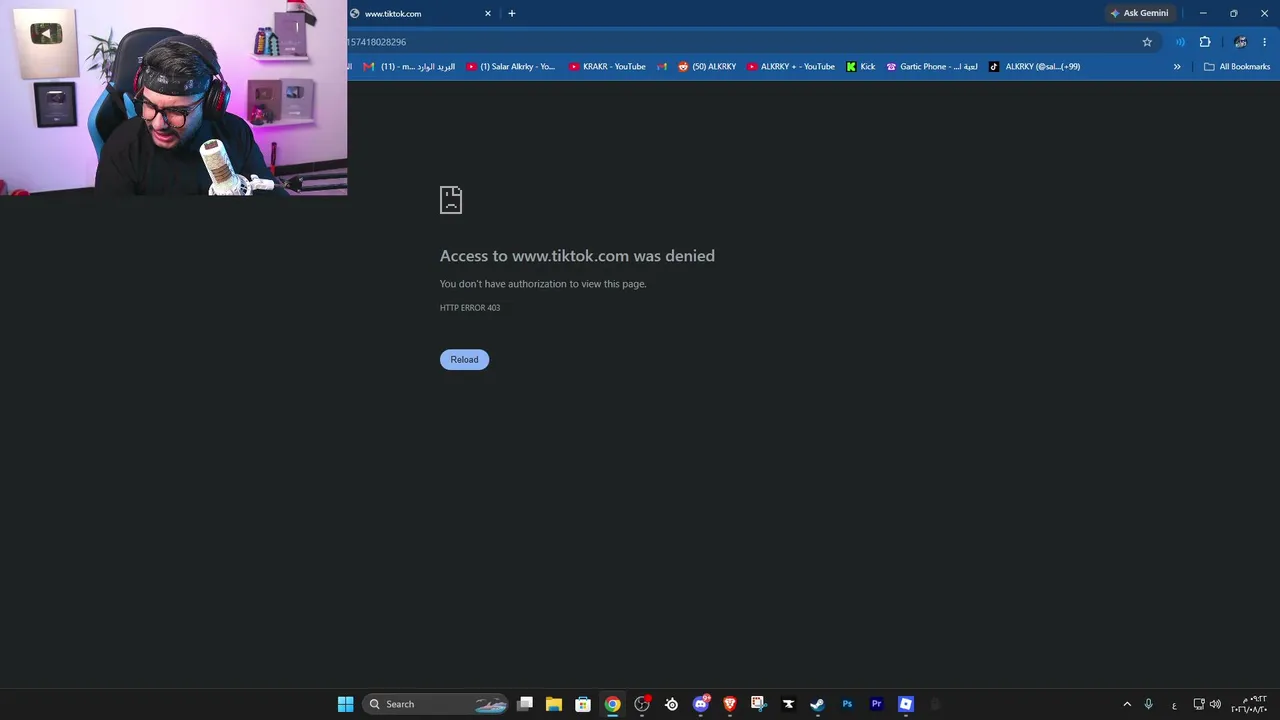Open the (50) ALKRKY Reddit bookmark
This screenshot has width=1280, height=720.
707,67
